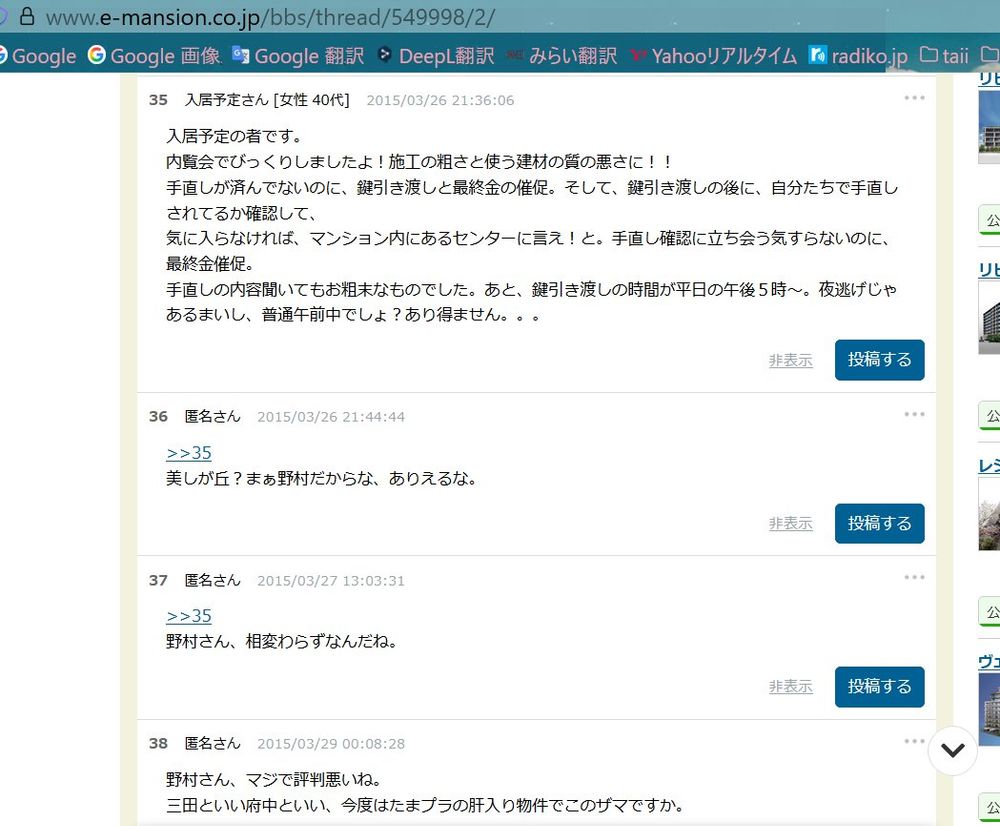Hide post 35 with 非表示
Screen dimensions: 1000x826
(790, 360)
